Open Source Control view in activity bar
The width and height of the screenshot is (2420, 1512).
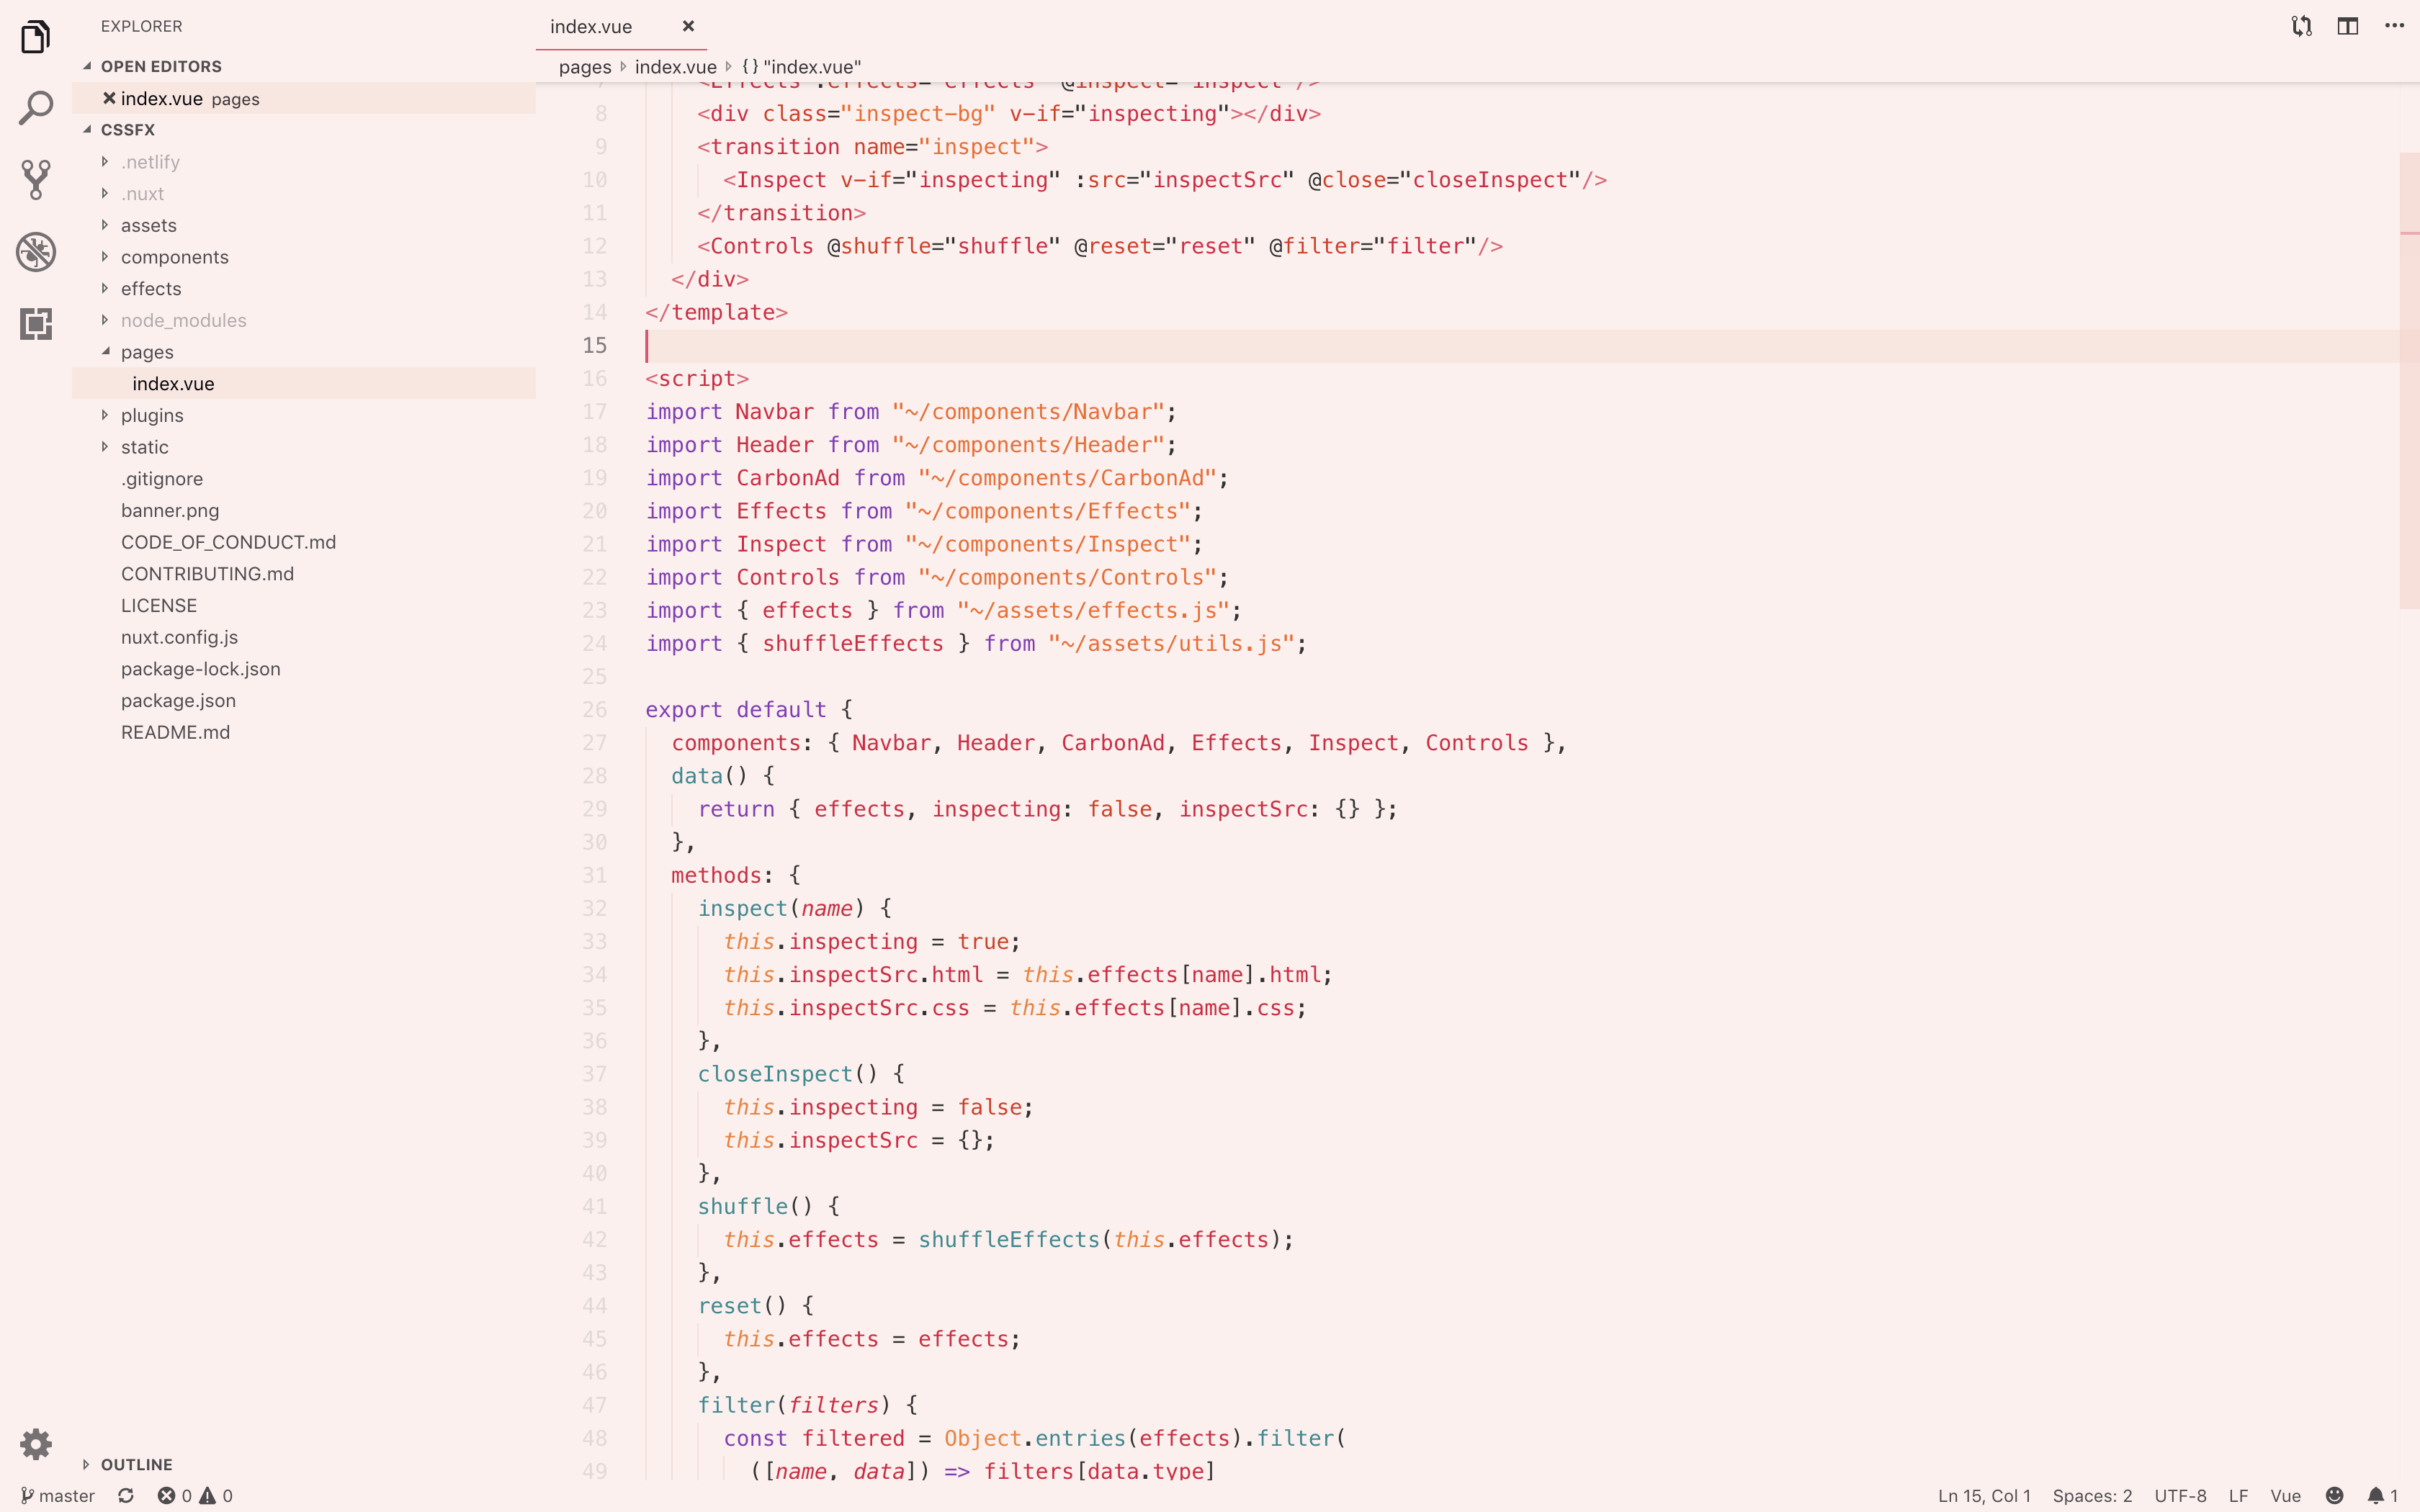35,180
